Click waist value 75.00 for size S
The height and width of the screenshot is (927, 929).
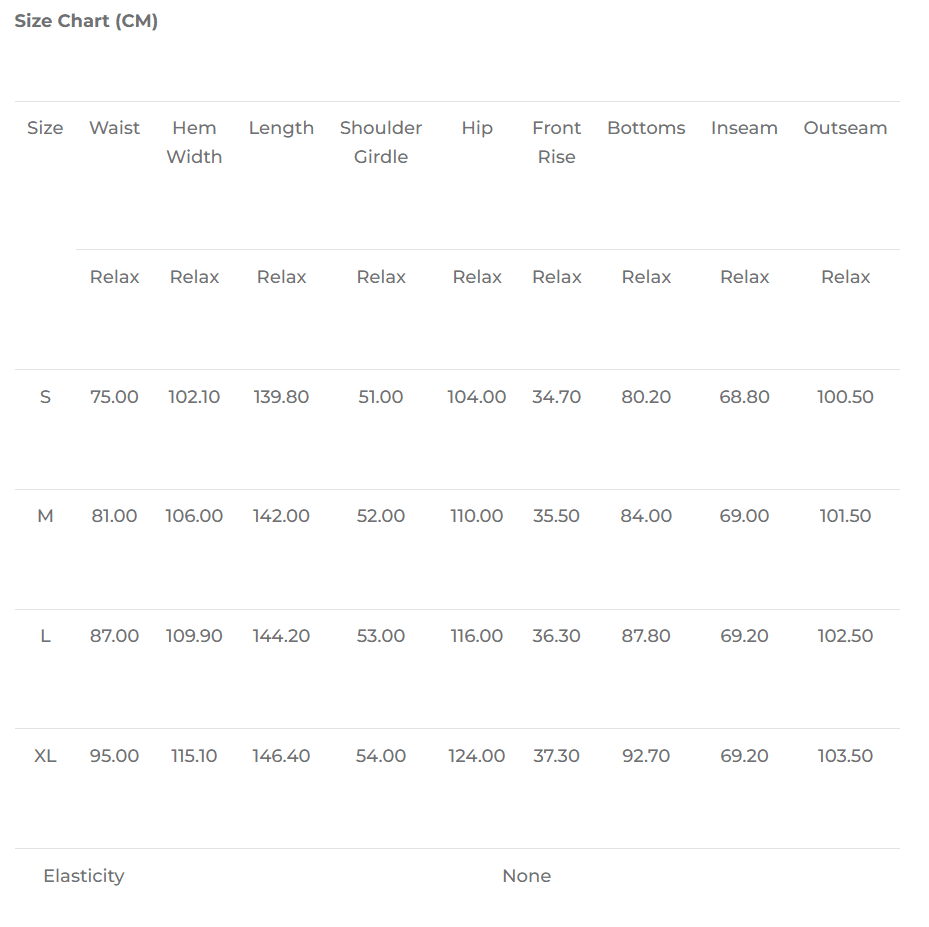point(114,397)
